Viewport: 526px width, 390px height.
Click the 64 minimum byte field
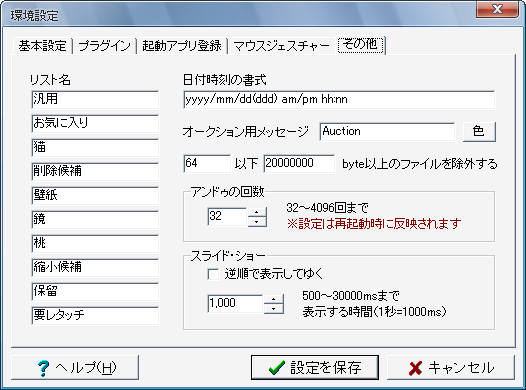pyautogui.click(x=207, y=163)
